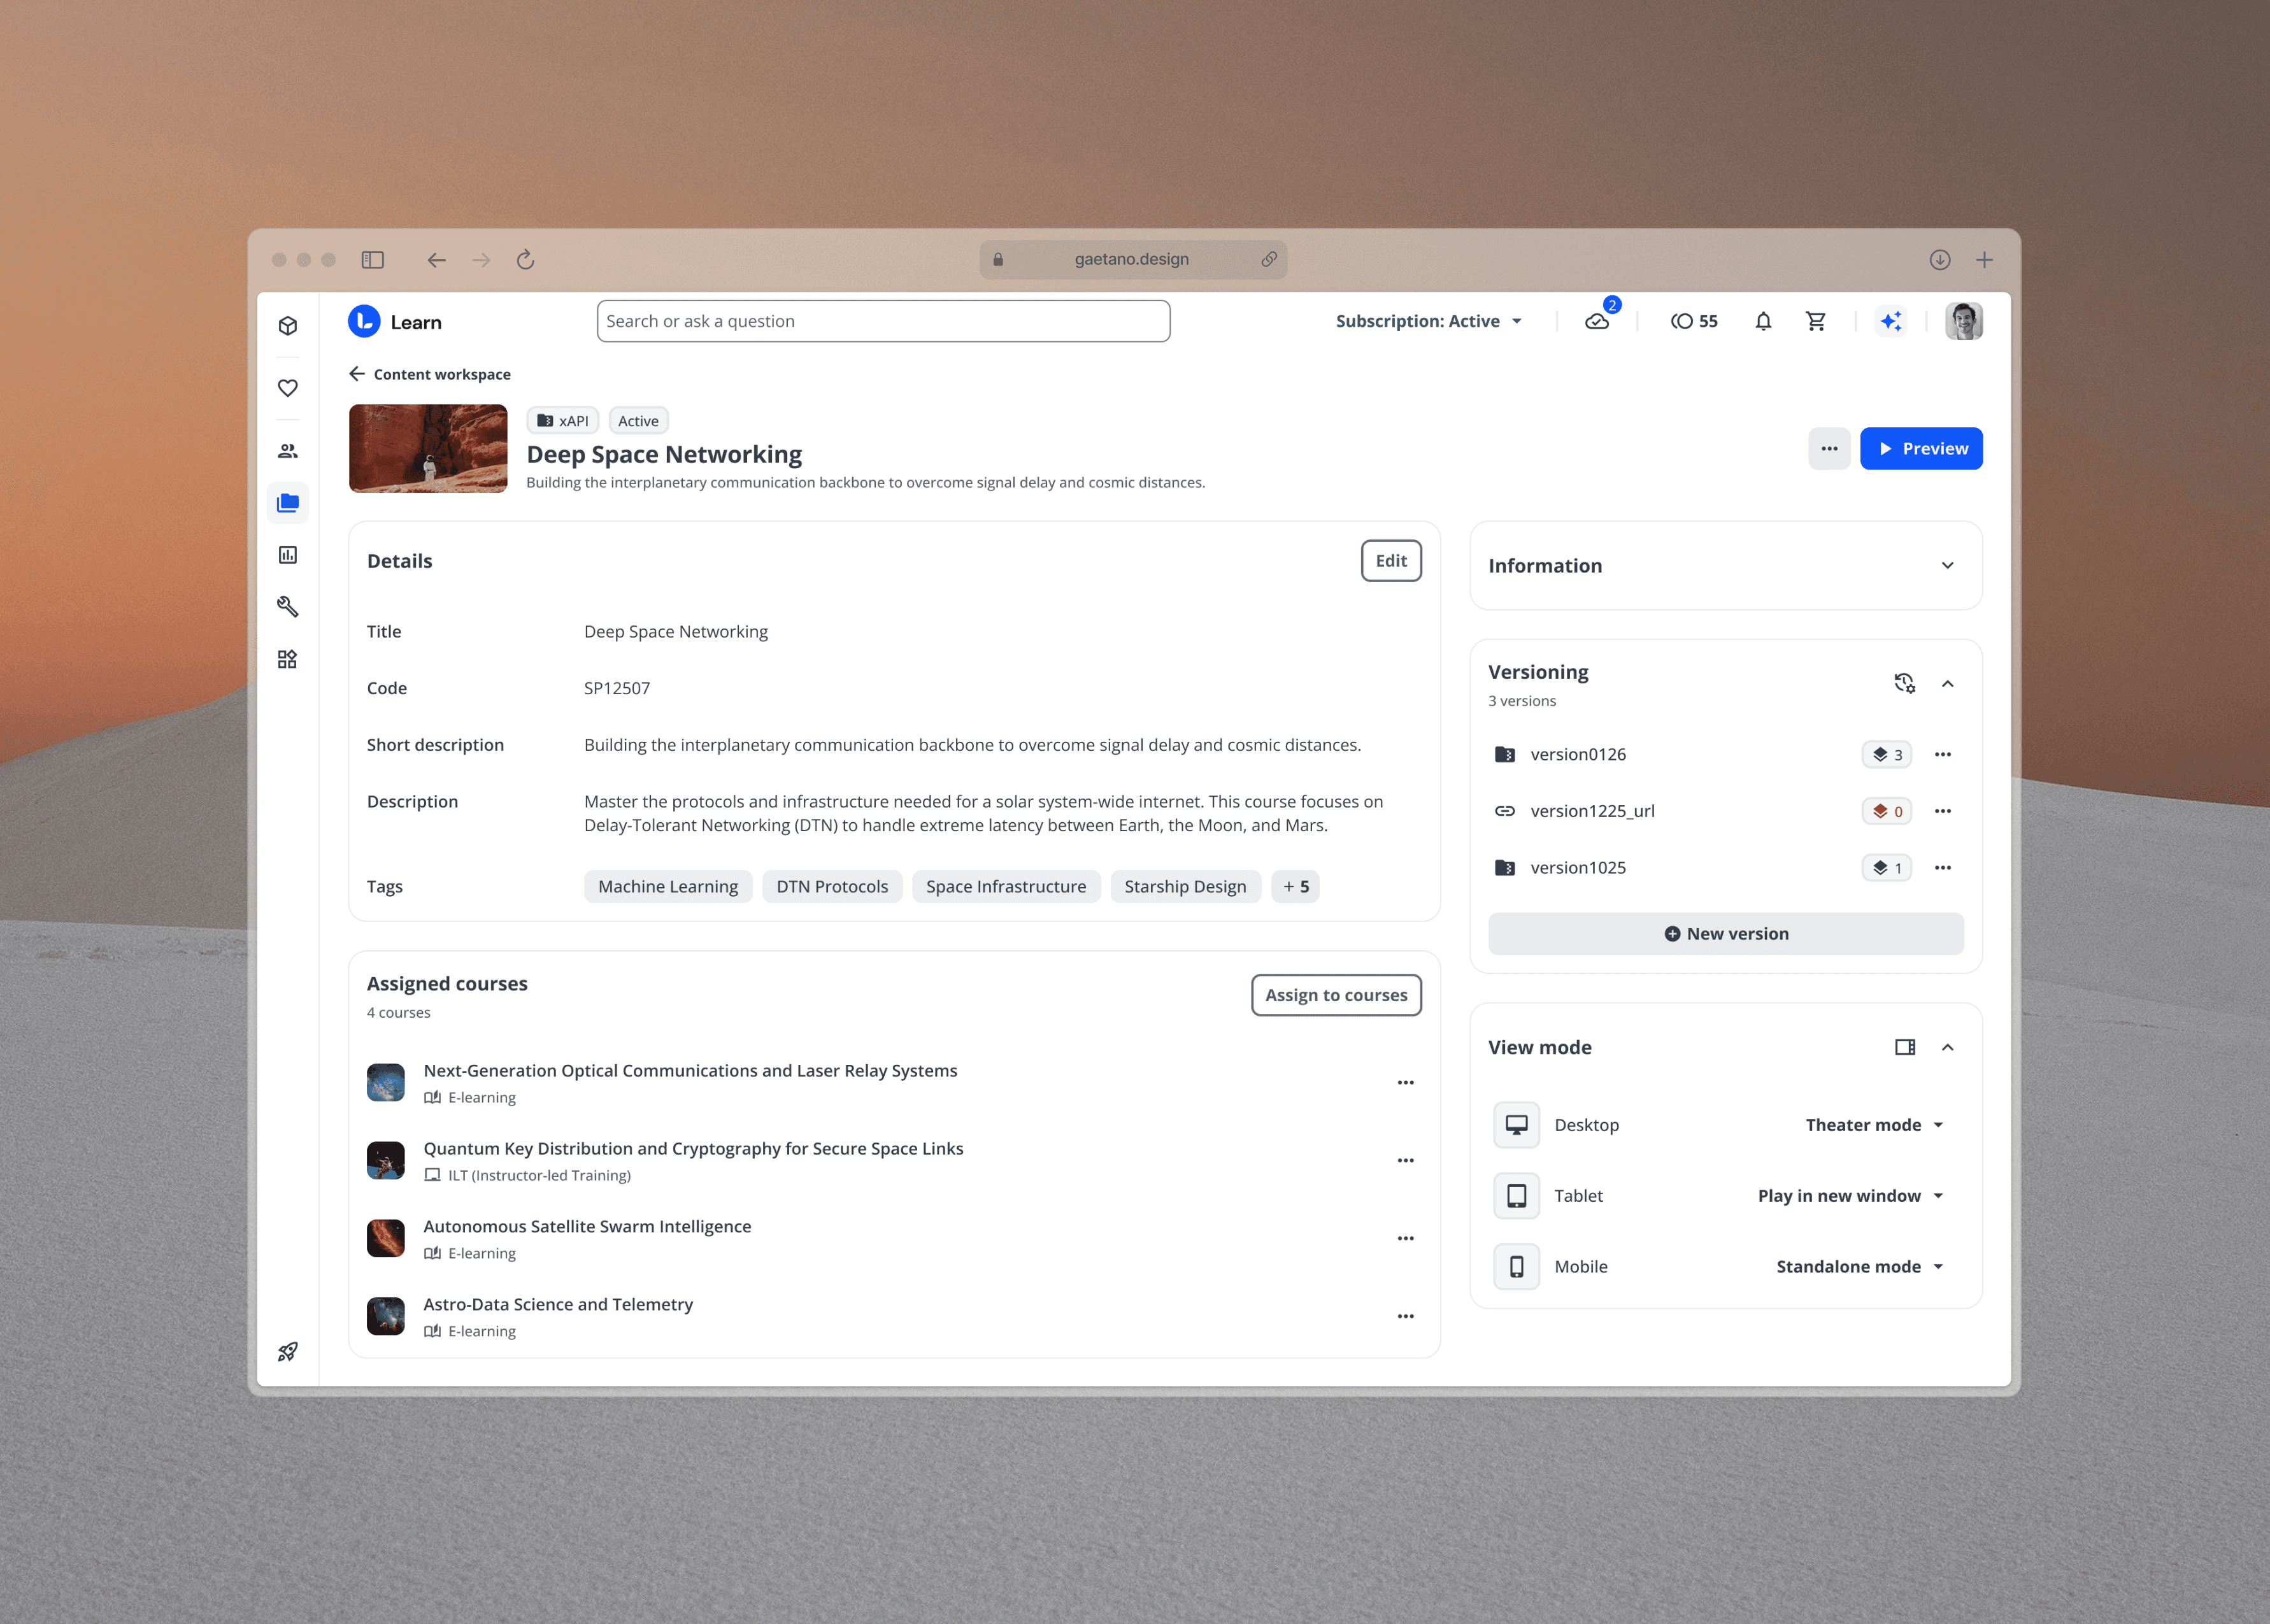Collapse the Versioning section

tap(1947, 684)
